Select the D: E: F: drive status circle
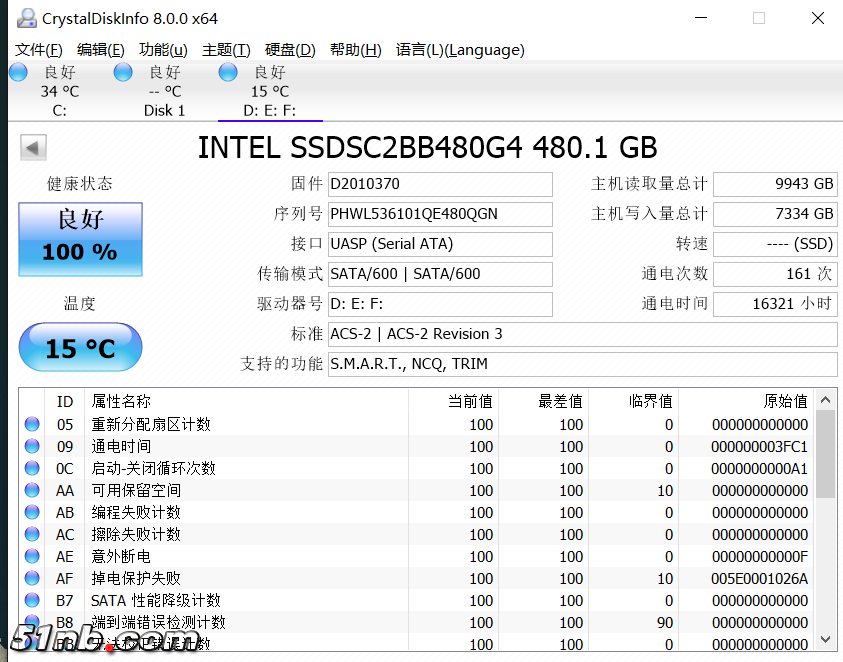The image size is (843, 662). click(227, 71)
